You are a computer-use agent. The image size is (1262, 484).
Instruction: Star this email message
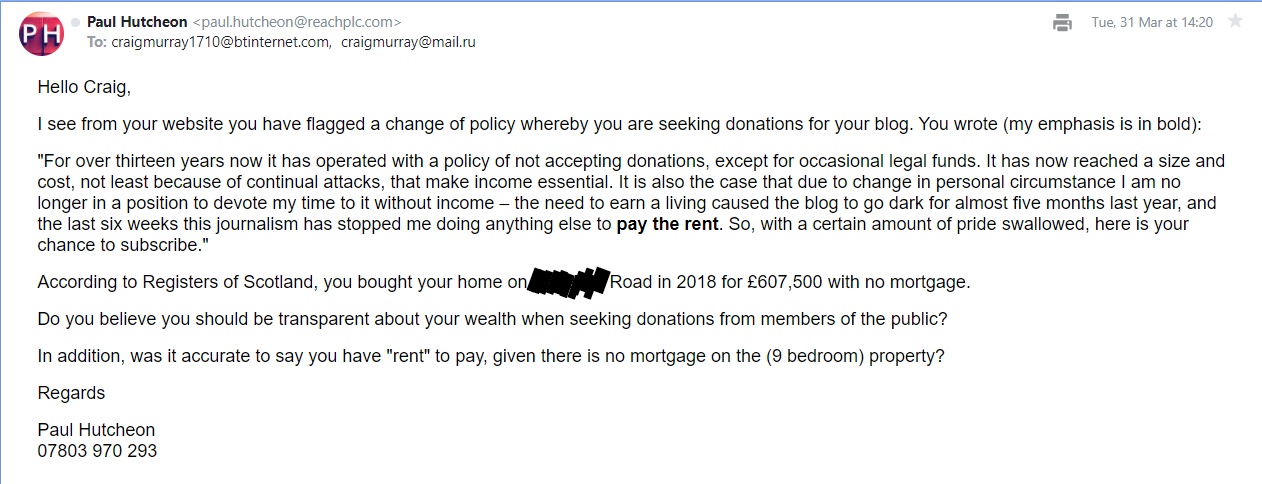[1235, 21]
